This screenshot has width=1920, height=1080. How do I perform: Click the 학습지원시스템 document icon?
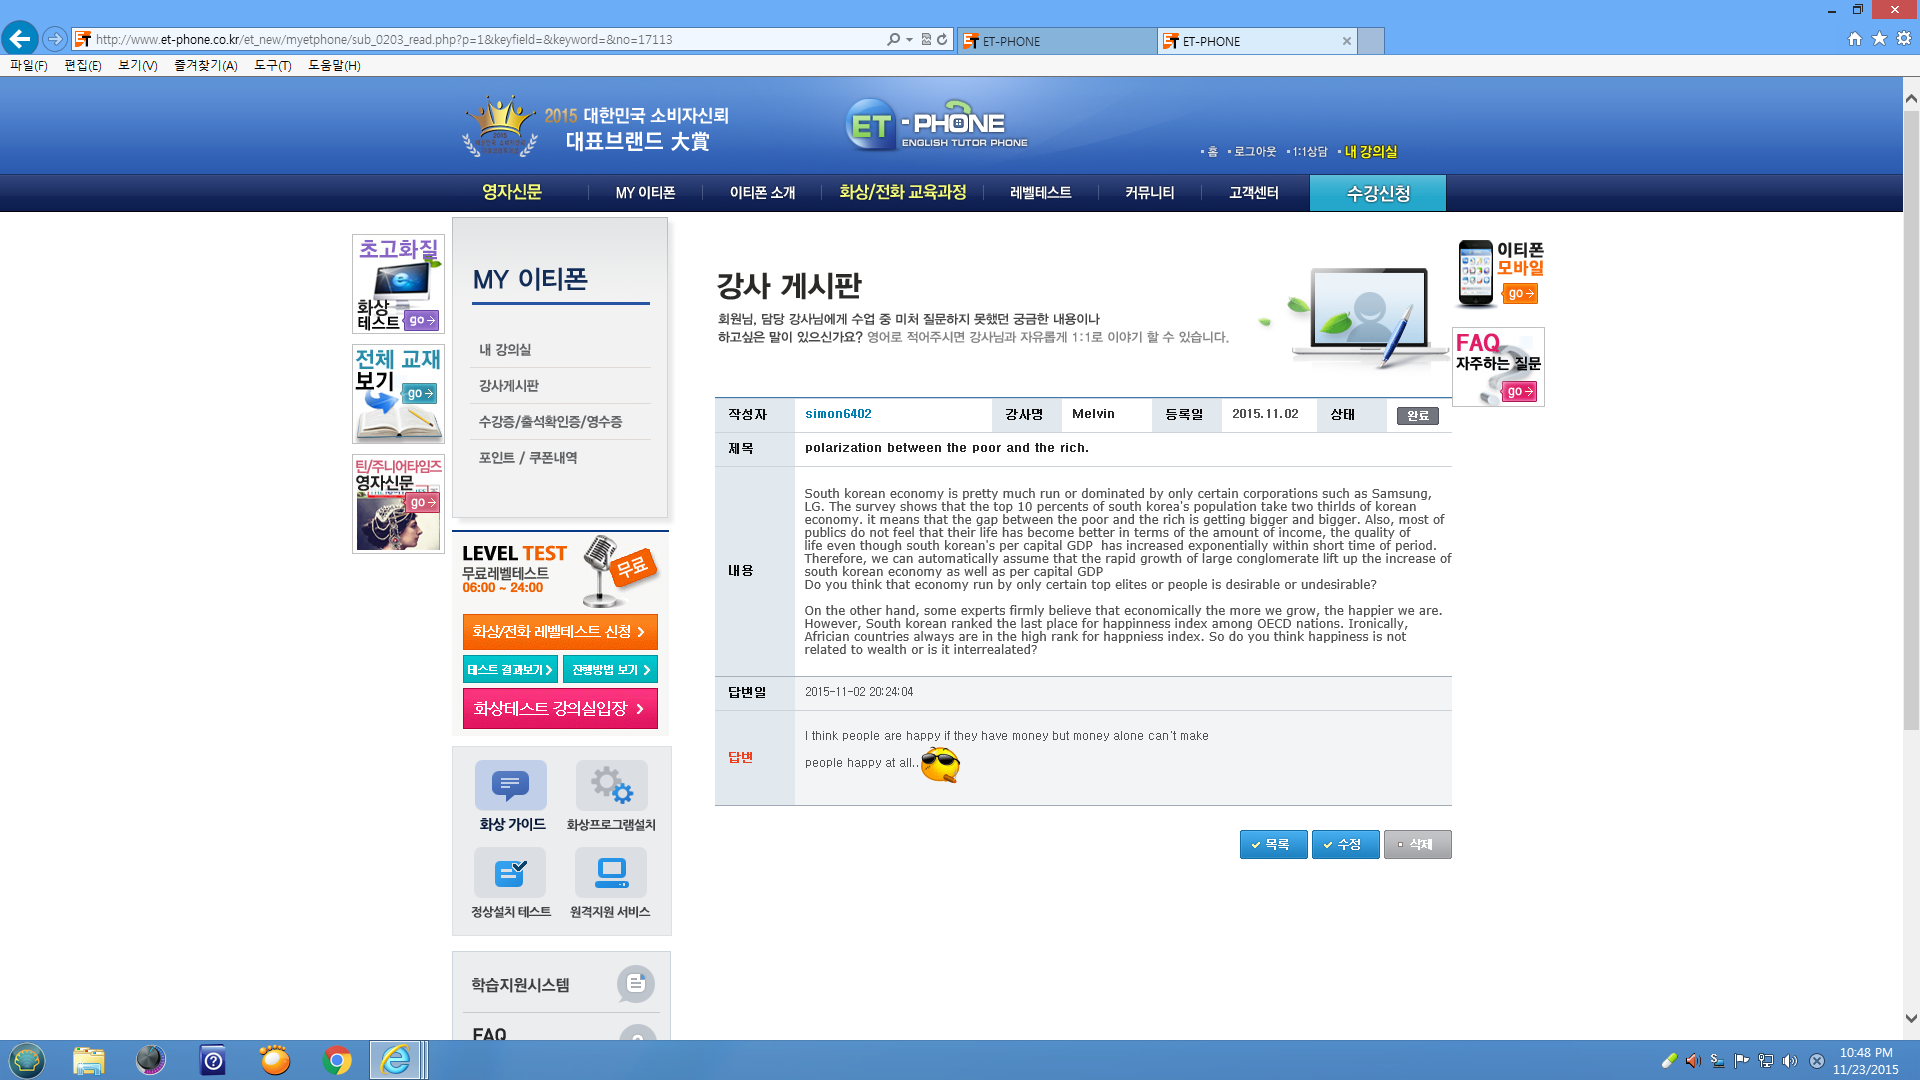(635, 984)
